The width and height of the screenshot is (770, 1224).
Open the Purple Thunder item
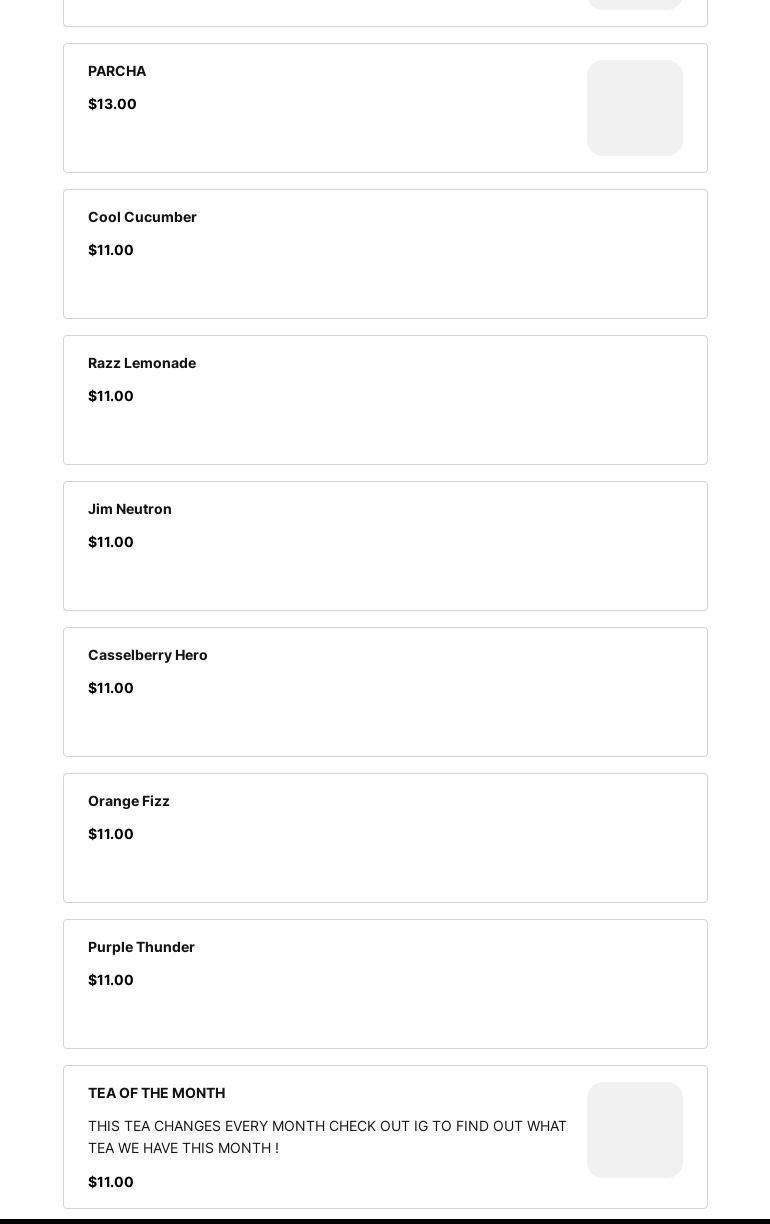pos(141,947)
